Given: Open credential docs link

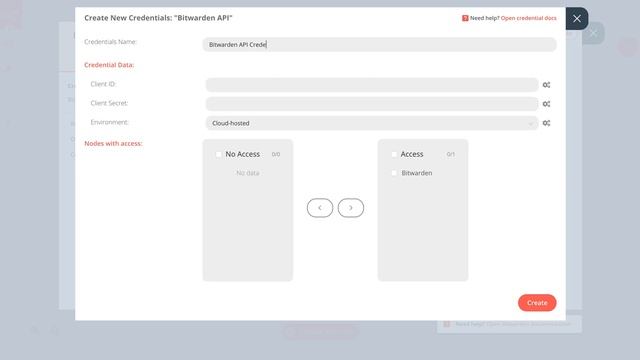Looking at the screenshot, I should tap(528, 18).
